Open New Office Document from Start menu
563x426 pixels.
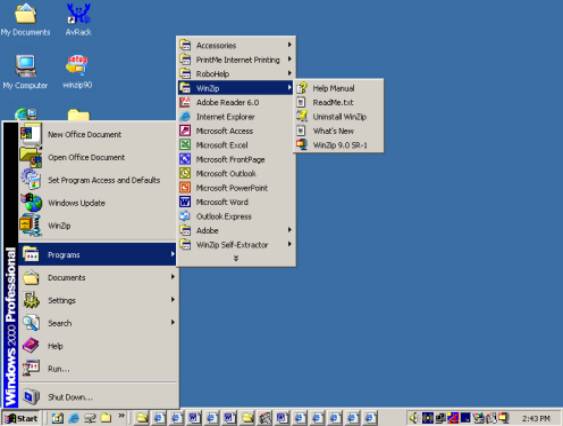(x=98, y=134)
